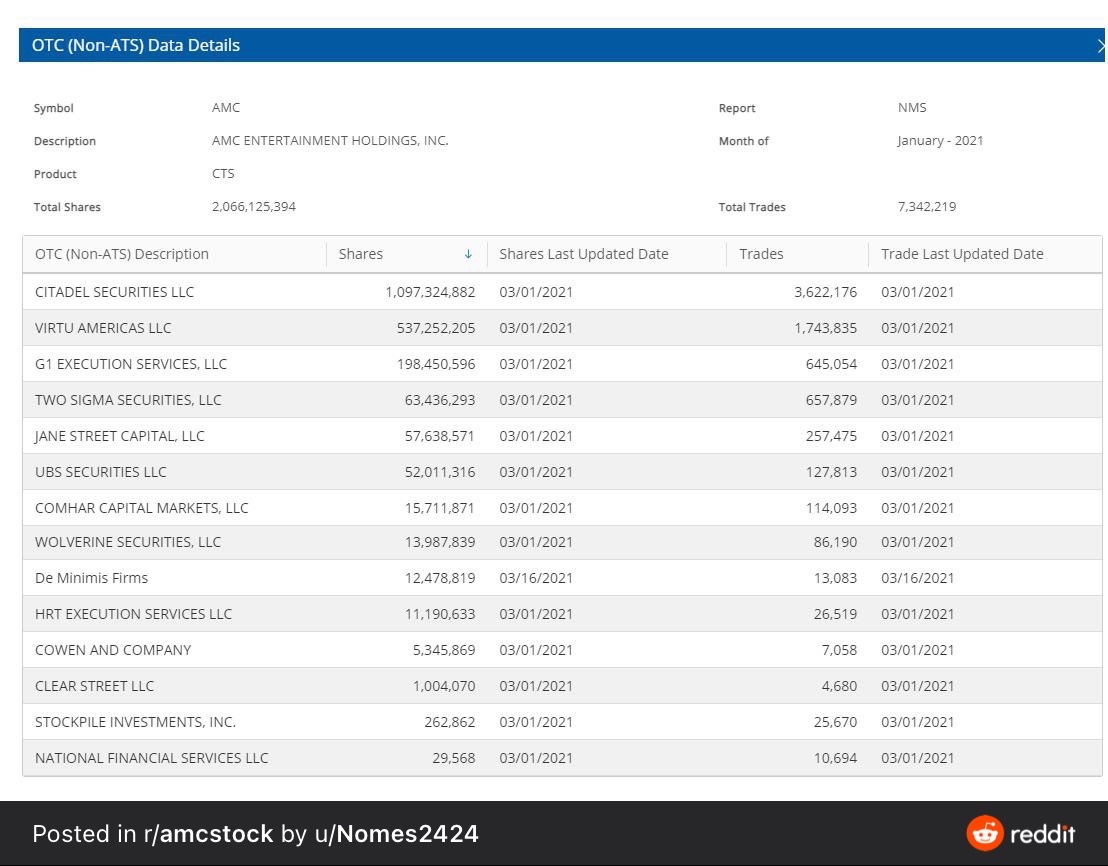This screenshot has height=866, width=1108.
Task: Click De Minimis shares value 12,478,819
Action: 440,578
